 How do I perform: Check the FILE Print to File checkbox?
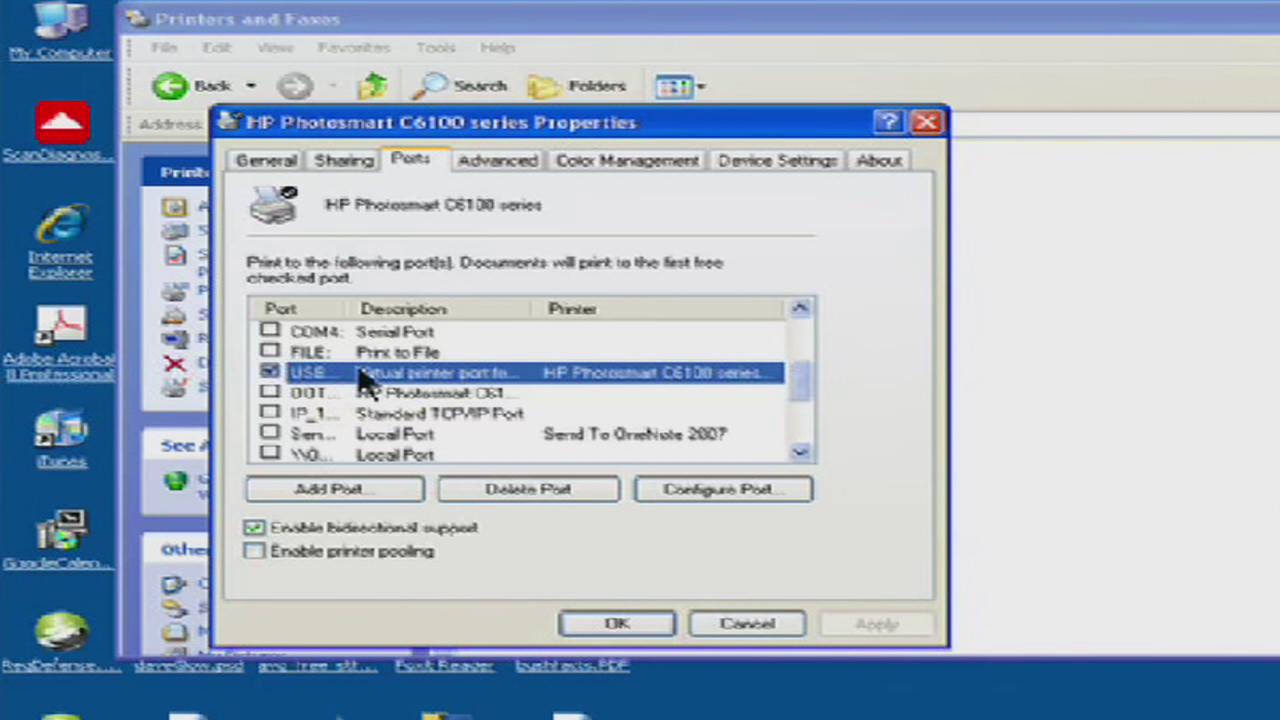[x=270, y=351]
